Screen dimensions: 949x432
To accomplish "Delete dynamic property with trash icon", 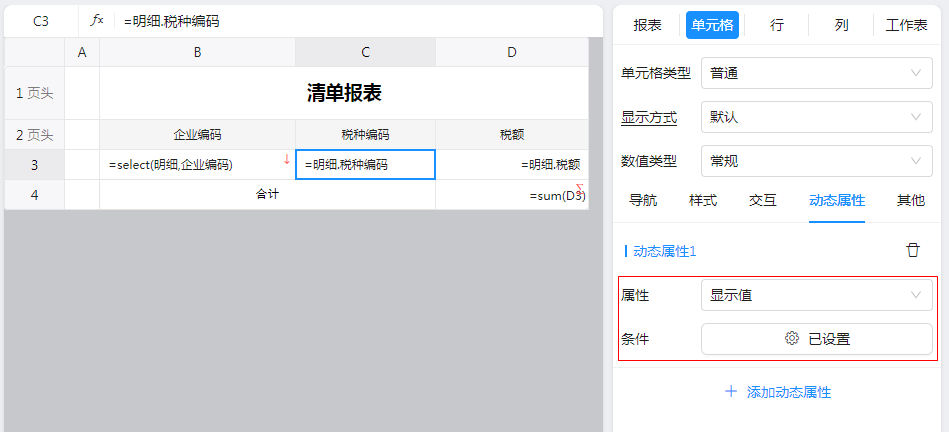I will (x=912, y=250).
